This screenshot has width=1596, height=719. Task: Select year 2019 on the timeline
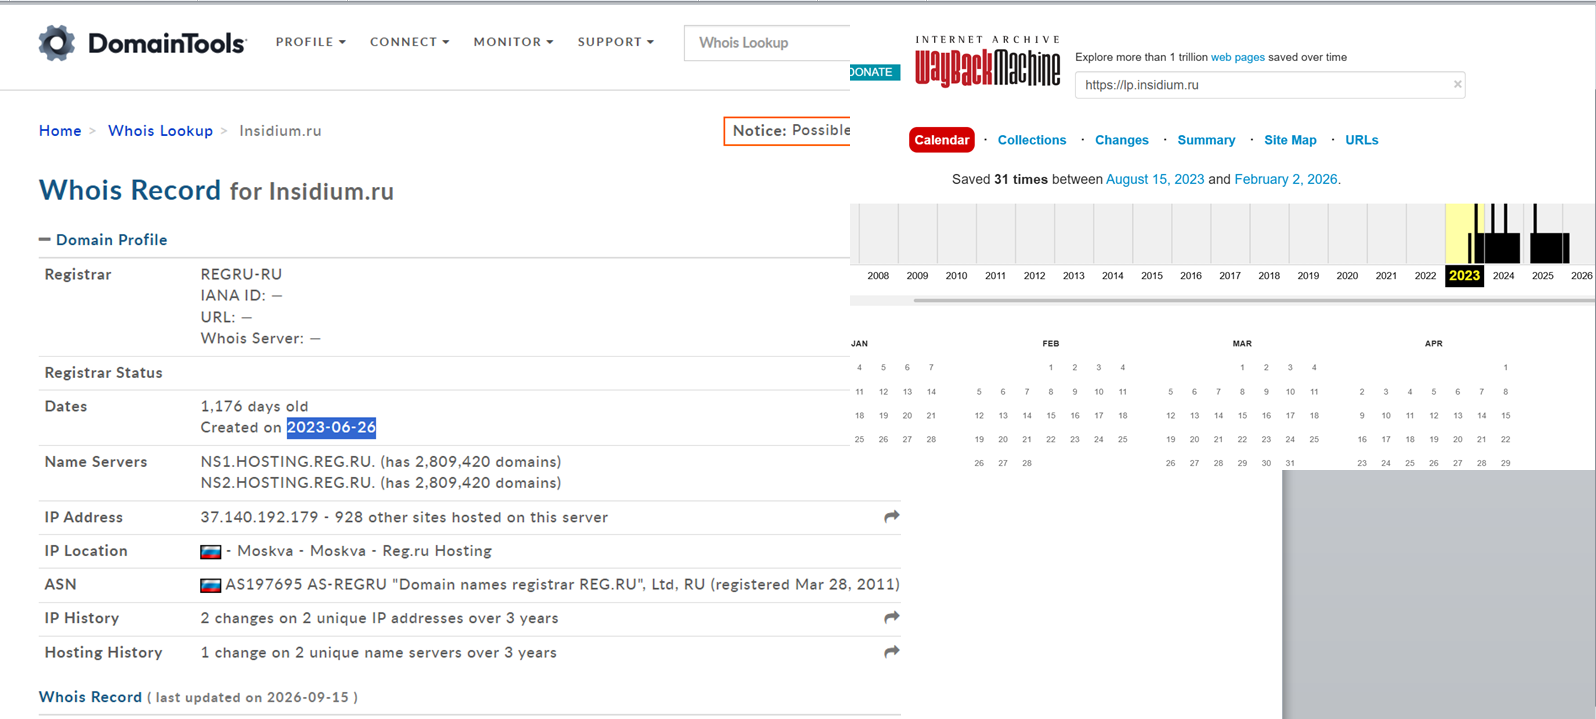tap(1308, 276)
